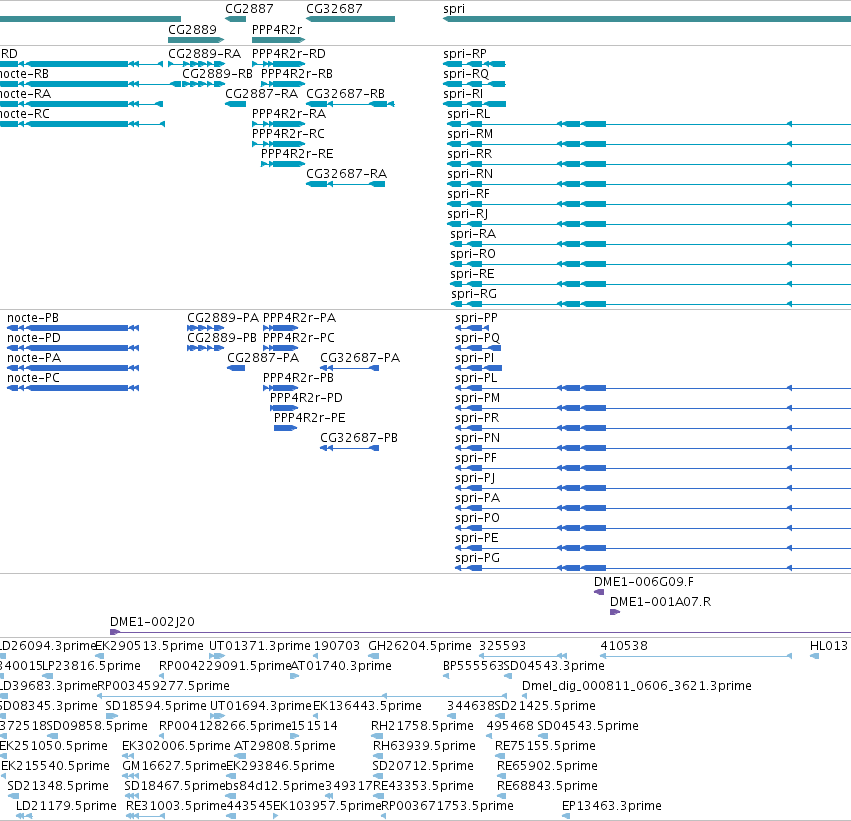Select the DME1-001A07.R feature label
Viewport: 851px width, 821px height.
click(x=661, y=602)
